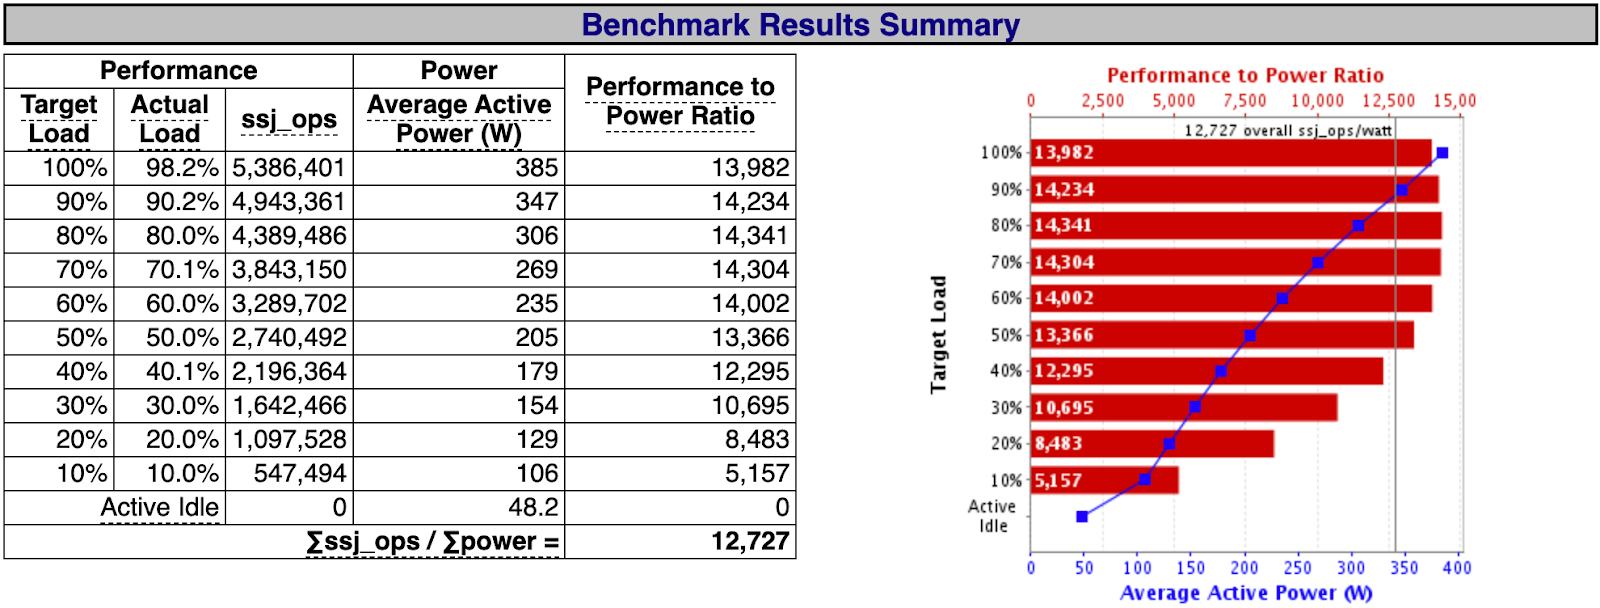Select the 1,097,528 ssj_ops cell
The image size is (1600, 608).
(x=289, y=440)
